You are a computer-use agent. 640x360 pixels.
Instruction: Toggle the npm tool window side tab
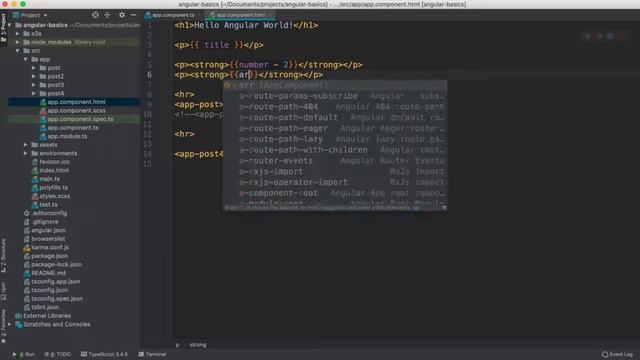[x=3, y=291]
